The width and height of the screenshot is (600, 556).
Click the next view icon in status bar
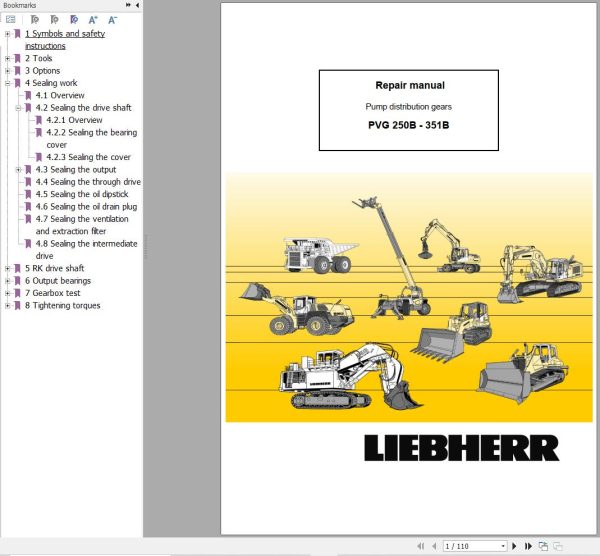point(558,546)
